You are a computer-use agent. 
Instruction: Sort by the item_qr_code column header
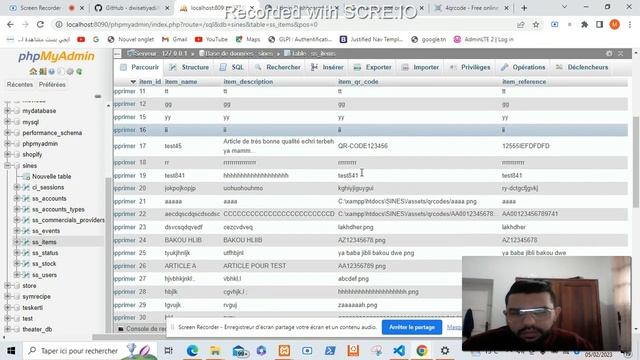click(358, 82)
